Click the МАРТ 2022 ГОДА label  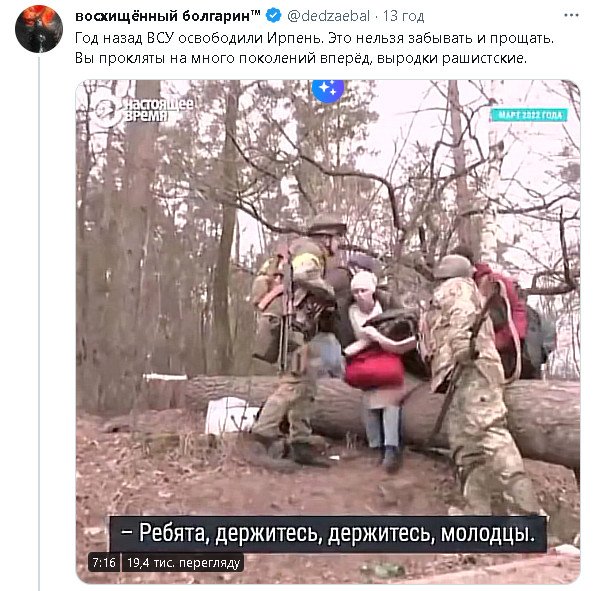click(529, 115)
